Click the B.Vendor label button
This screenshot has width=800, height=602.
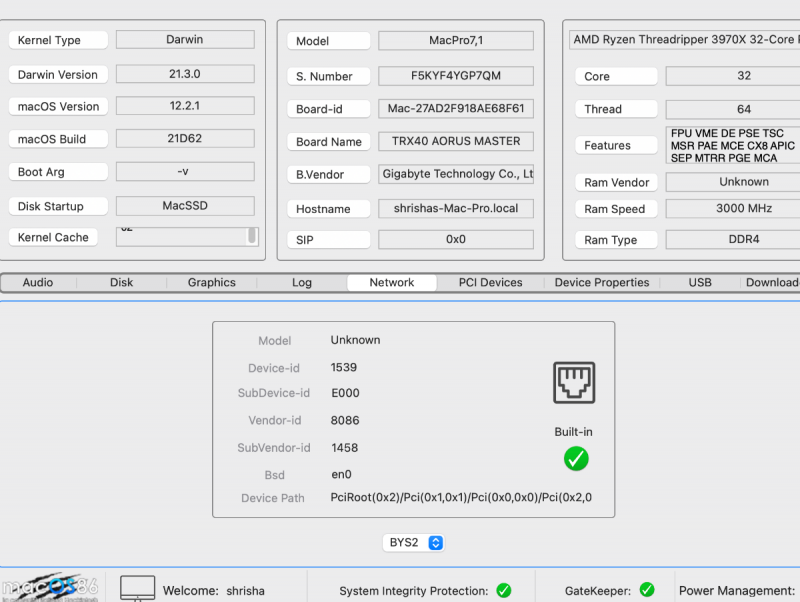[x=329, y=174]
